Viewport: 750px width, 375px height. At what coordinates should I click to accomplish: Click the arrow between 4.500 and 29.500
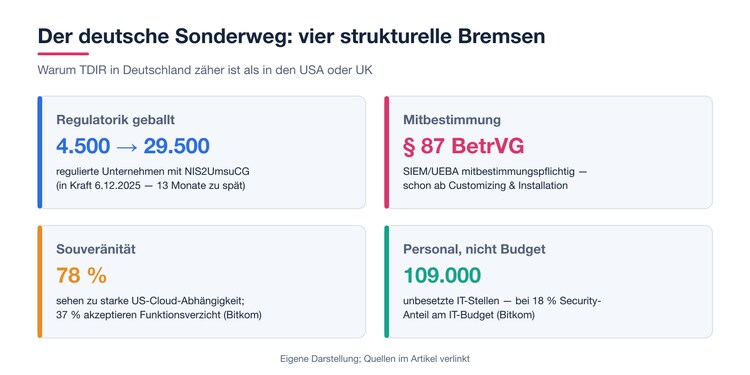pyautogui.click(x=127, y=147)
